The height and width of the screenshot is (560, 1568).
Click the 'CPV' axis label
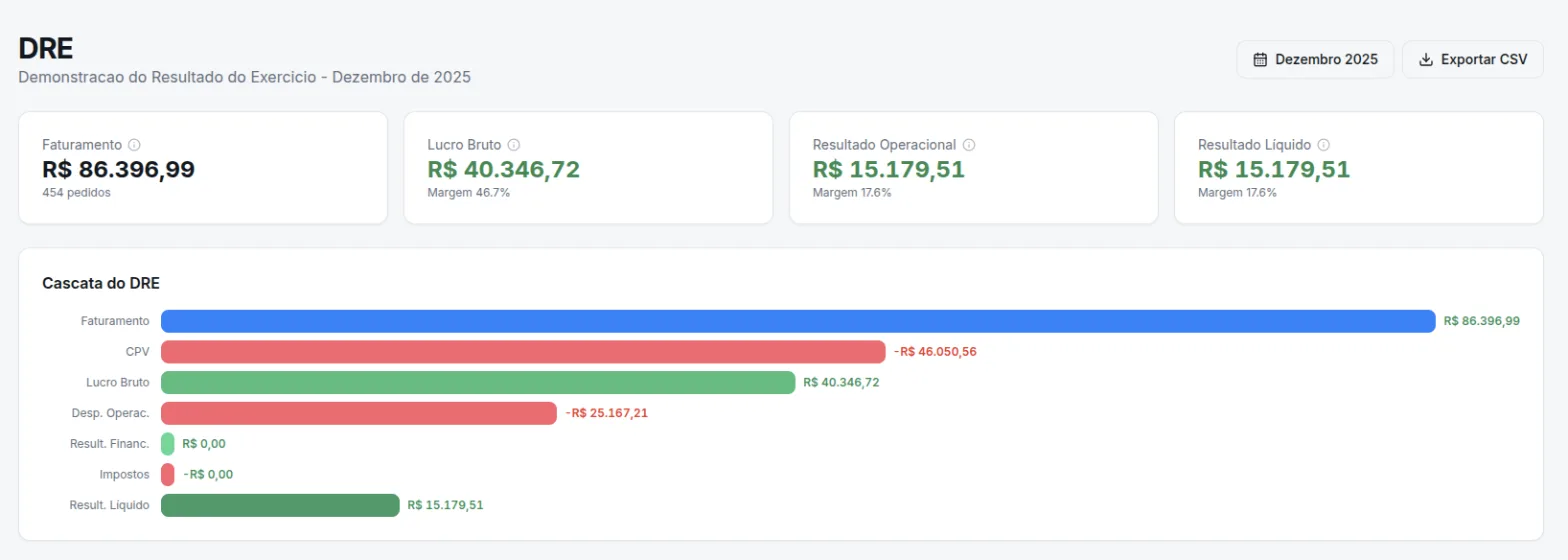tap(138, 352)
